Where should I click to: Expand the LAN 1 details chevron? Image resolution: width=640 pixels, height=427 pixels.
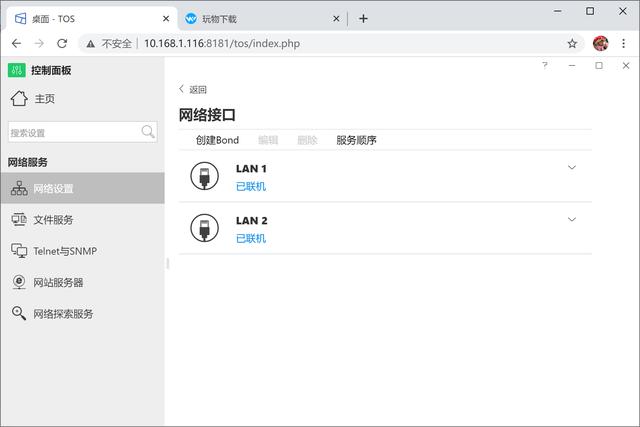[572, 168]
